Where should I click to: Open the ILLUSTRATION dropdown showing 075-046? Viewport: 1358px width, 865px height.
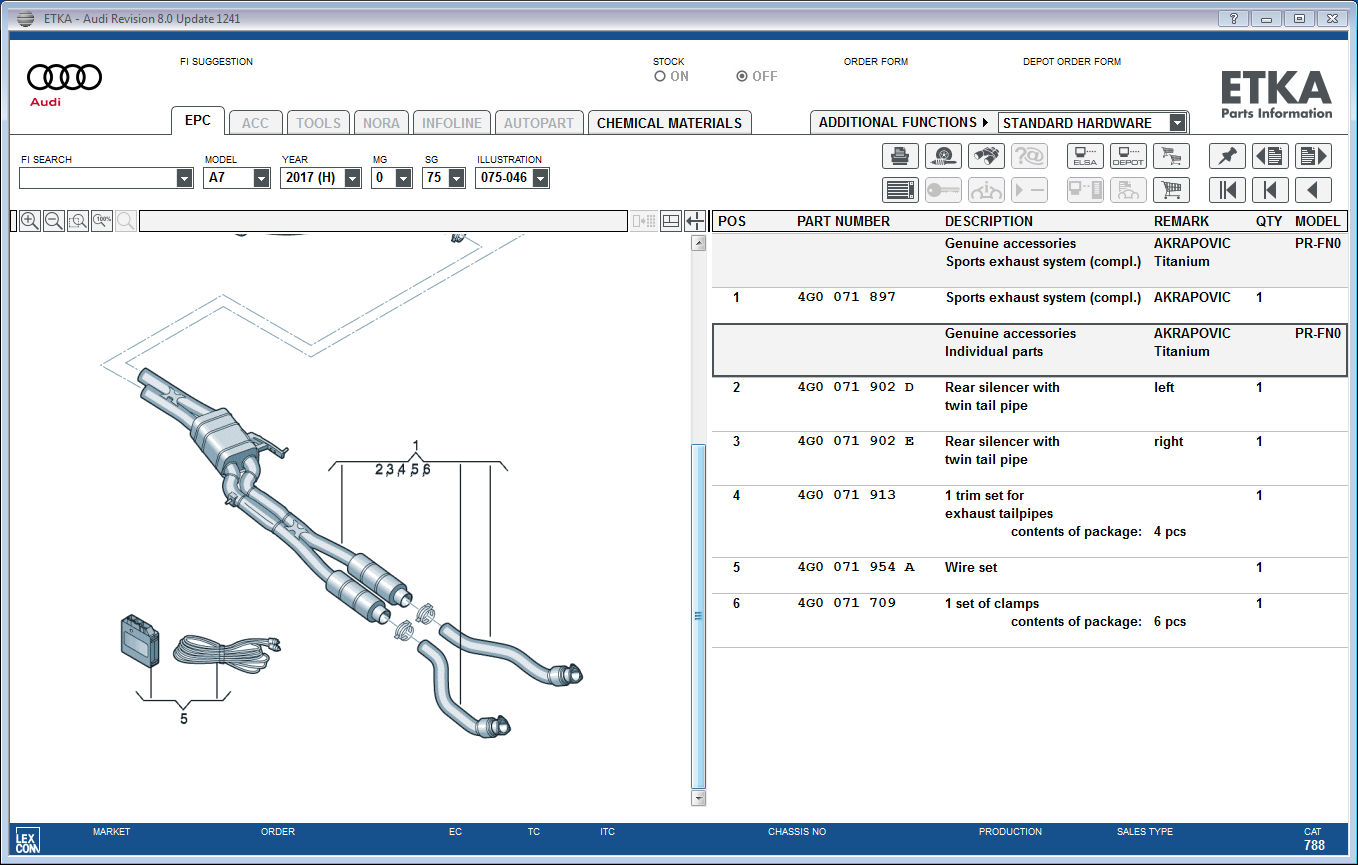541,178
